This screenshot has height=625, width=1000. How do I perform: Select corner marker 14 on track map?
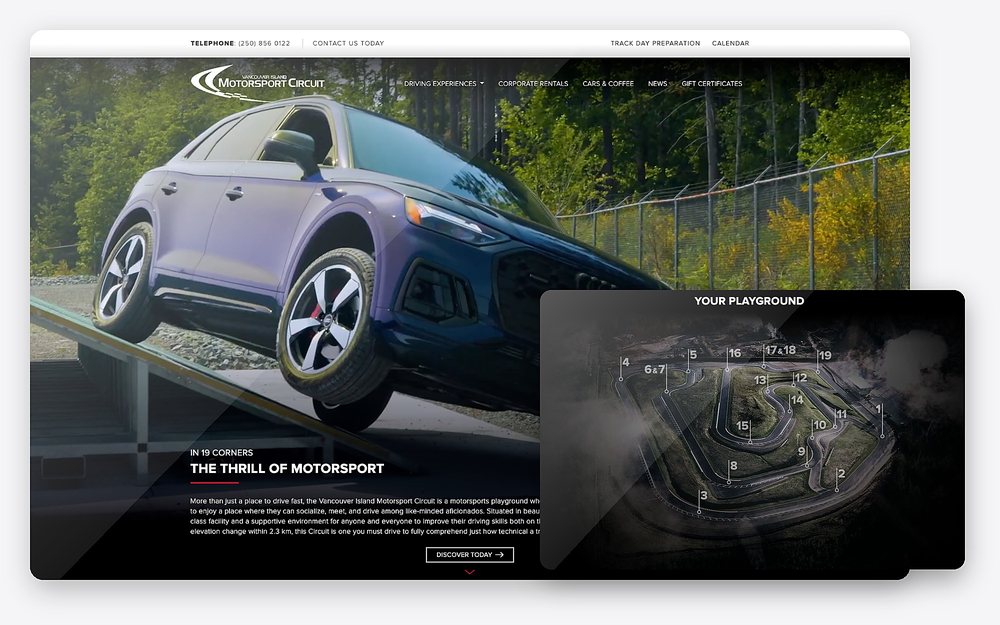pyautogui.click(x=797, y=401)
